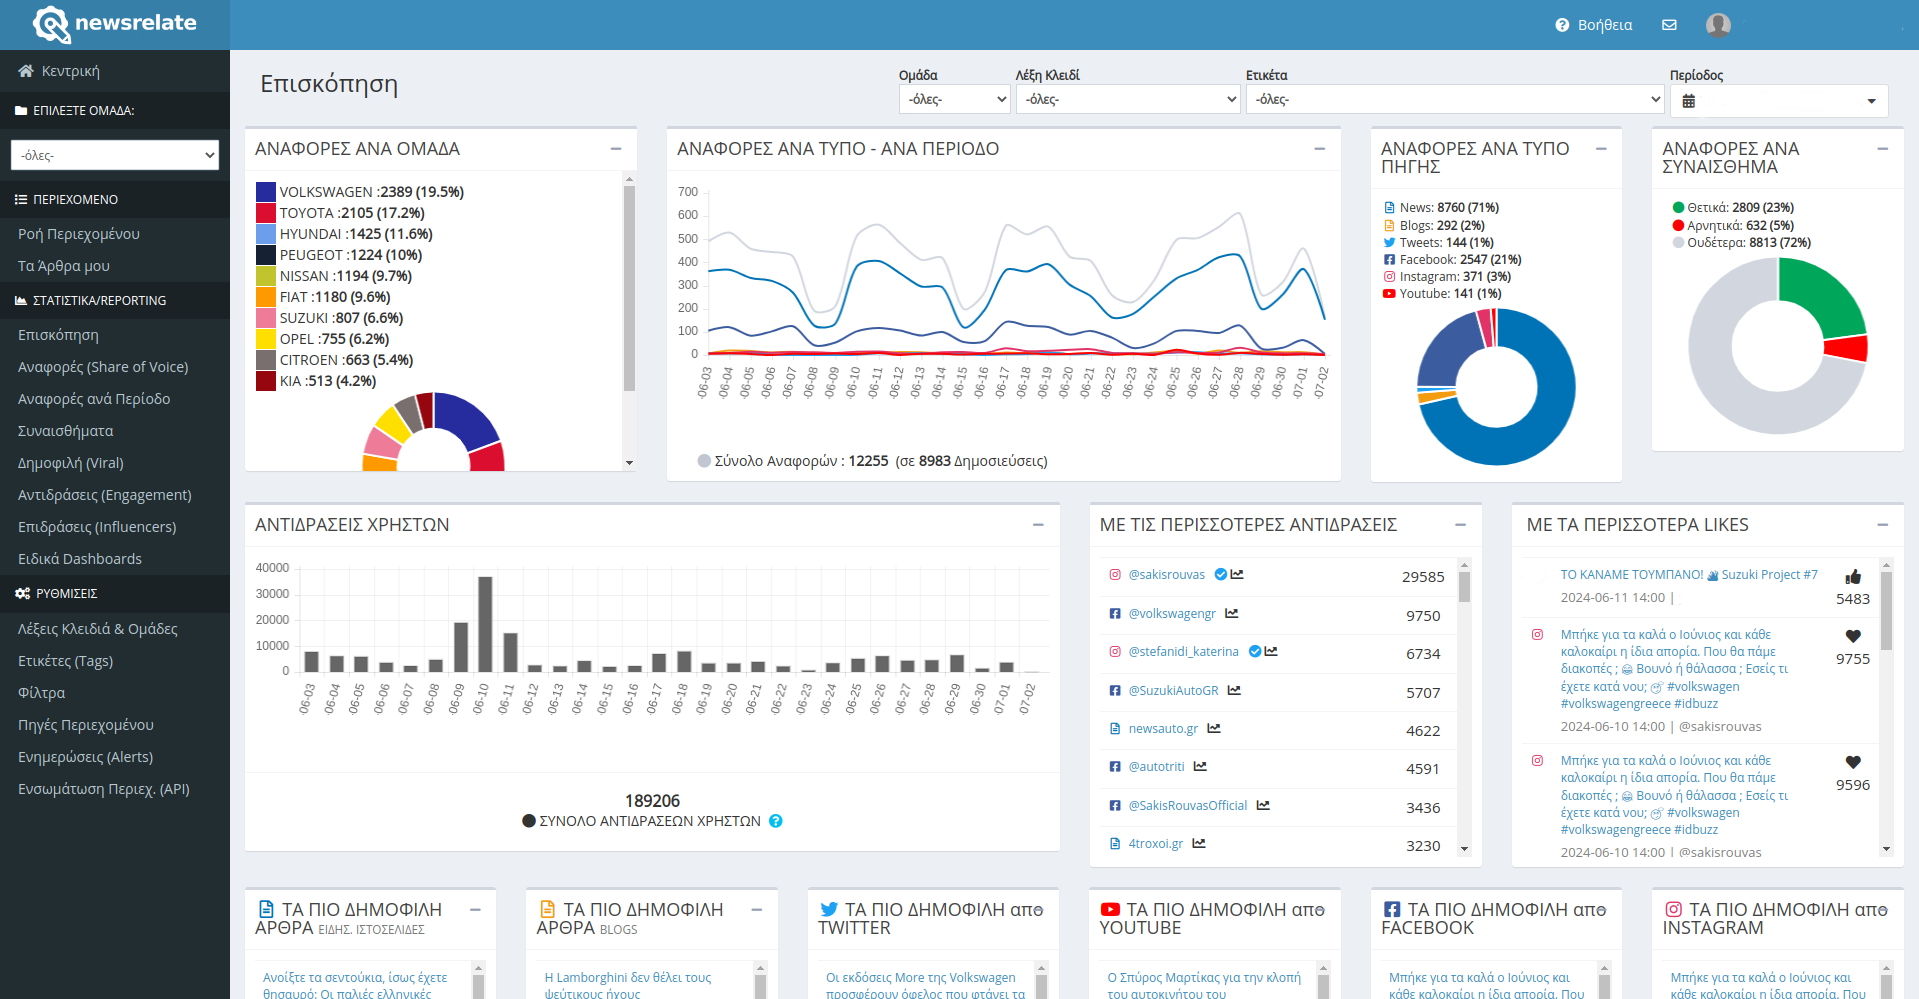Click News source type legend icon
Screen dimensions: 1919x999
pyautogui.click(x=1389, y=208)
